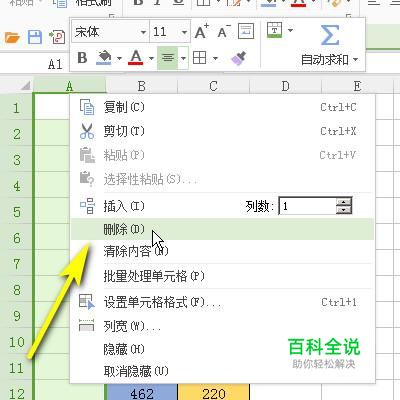Choose 删除(D) from the context menu

(222, 229)
